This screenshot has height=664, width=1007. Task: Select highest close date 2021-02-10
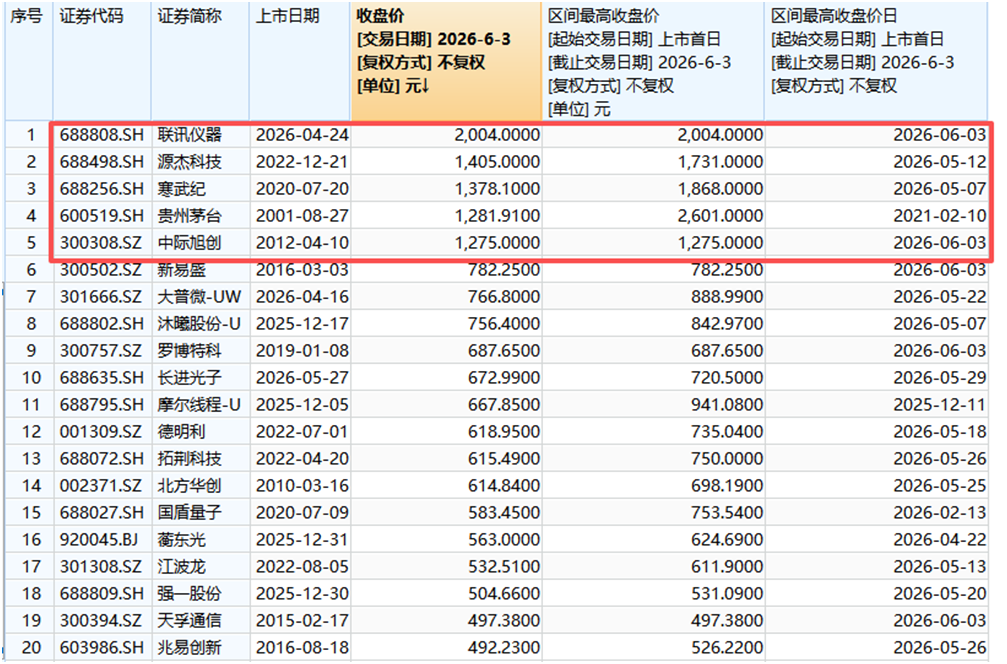click(x=877, y=216)
